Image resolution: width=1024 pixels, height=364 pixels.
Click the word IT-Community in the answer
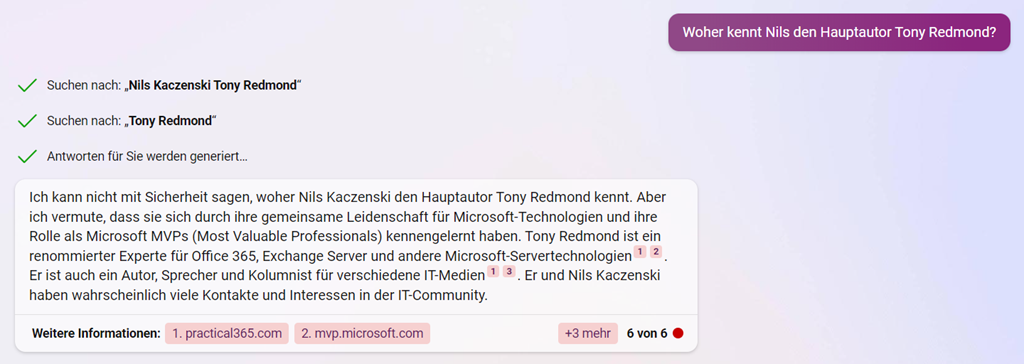pos(441,295)
